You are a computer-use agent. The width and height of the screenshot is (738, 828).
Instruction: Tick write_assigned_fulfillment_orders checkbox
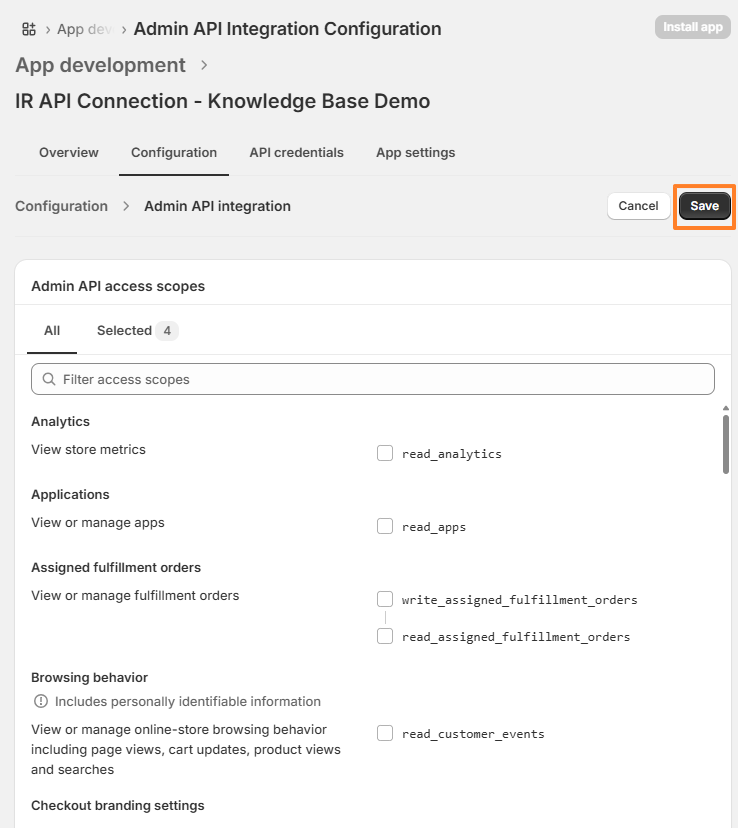tap(385, 600)
